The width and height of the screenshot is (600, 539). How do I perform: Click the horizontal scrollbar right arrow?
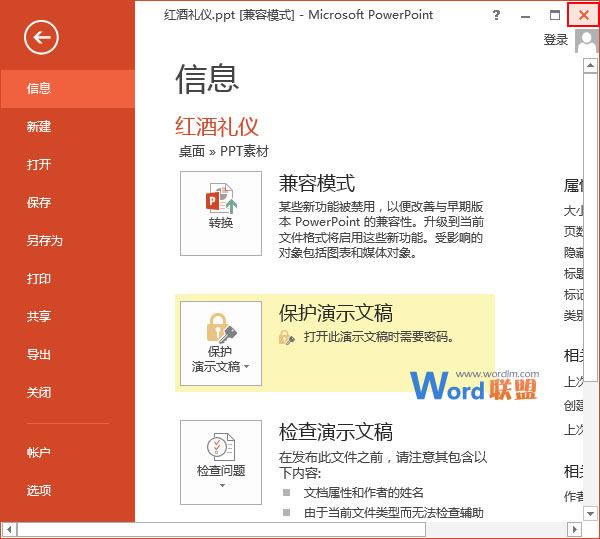pos(574,530)
